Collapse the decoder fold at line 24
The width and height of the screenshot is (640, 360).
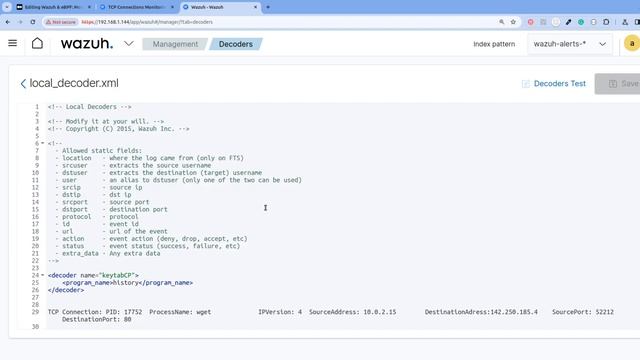click(x=42, y=275)
